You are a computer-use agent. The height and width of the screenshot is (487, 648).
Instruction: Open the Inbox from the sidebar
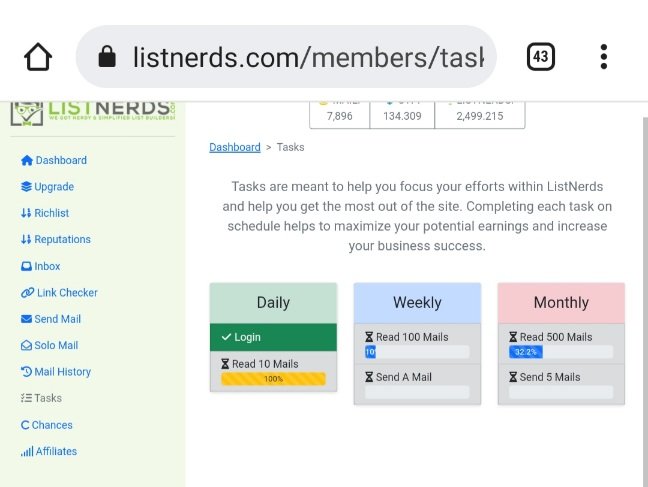[40, 266]
